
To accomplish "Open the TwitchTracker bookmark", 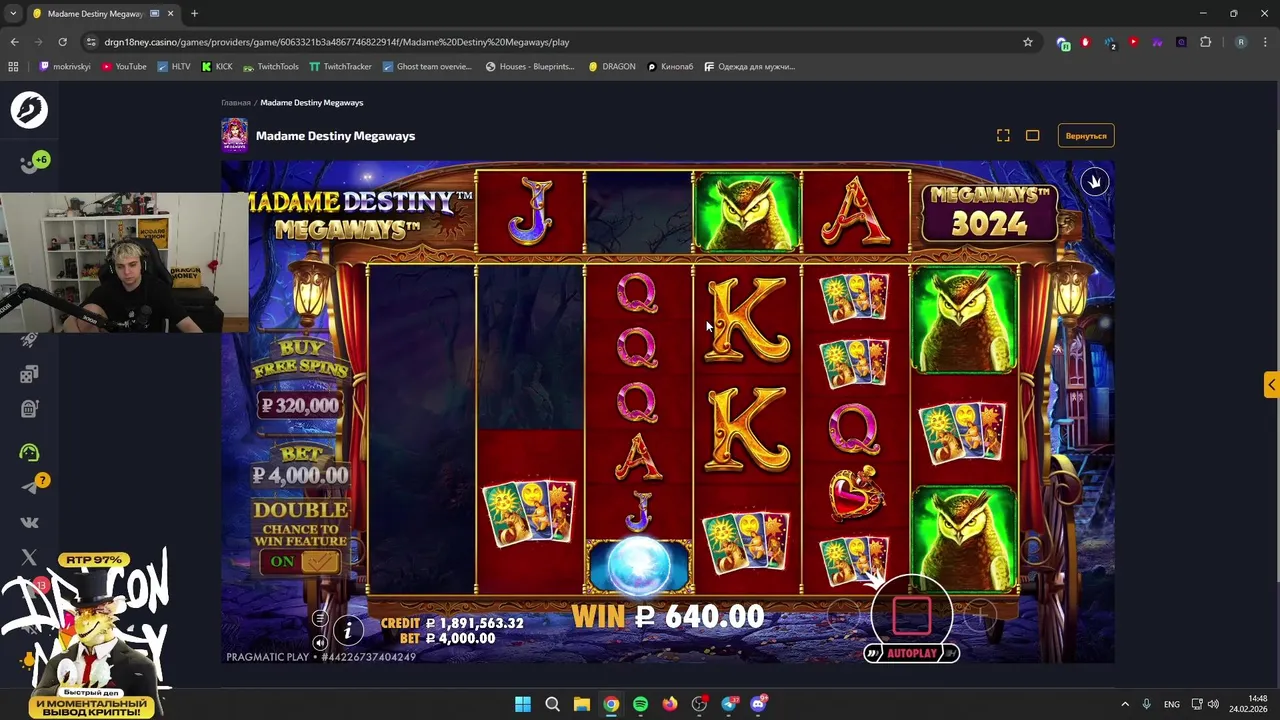I will (x=340, y=67).
